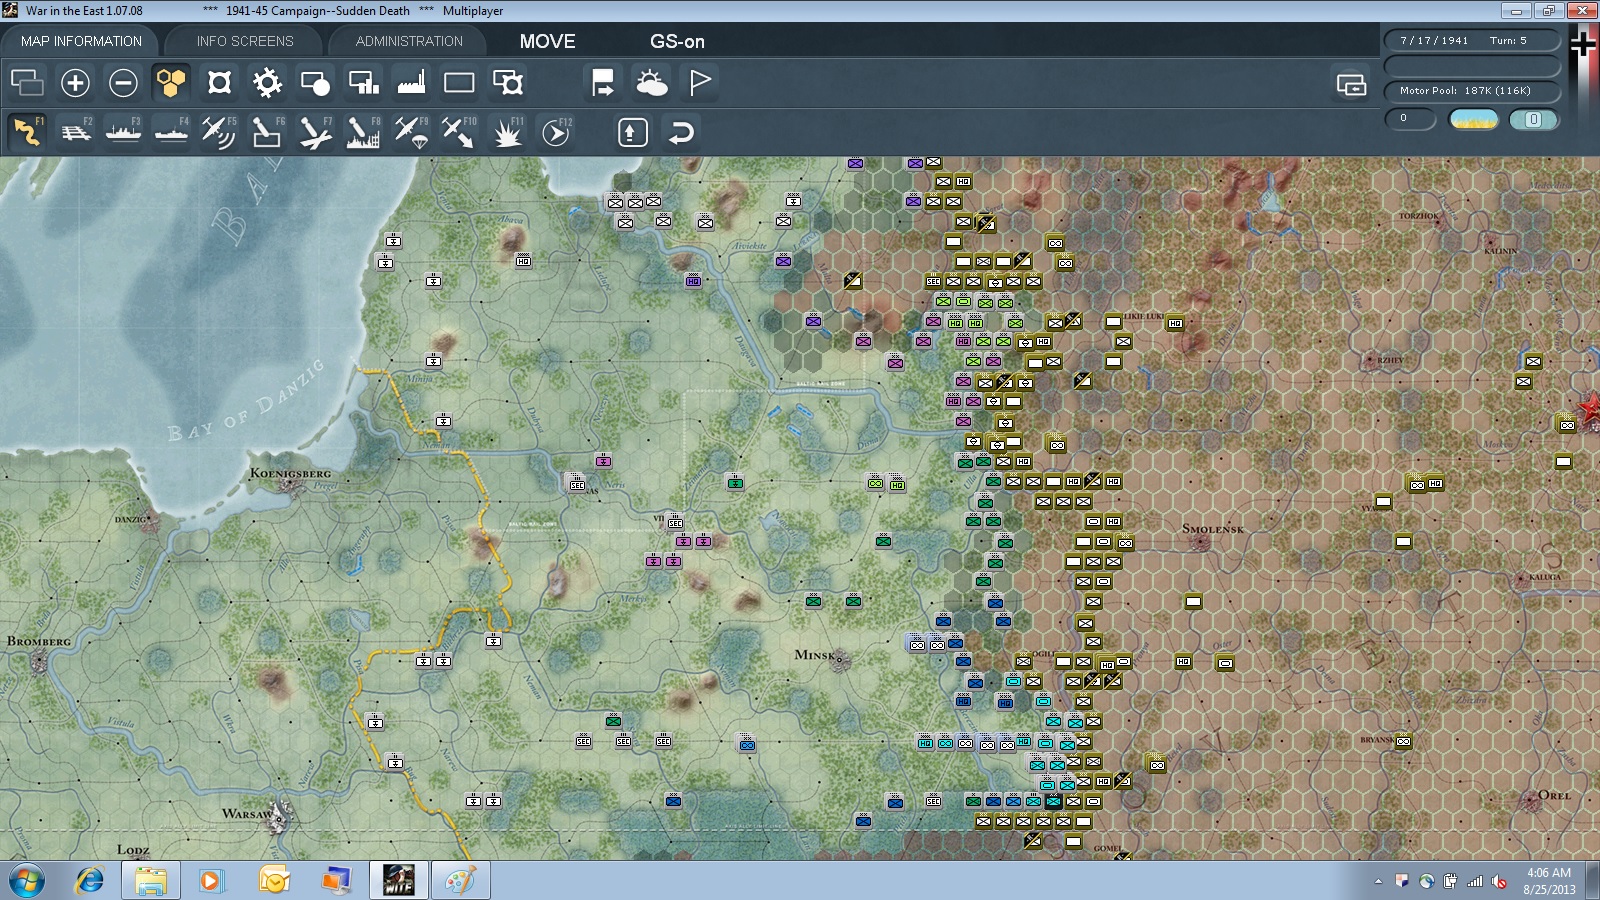Open the ADMINISTRATION tab
The image size is (1600, 900).
pyautogui.click(x=409, y=41)
